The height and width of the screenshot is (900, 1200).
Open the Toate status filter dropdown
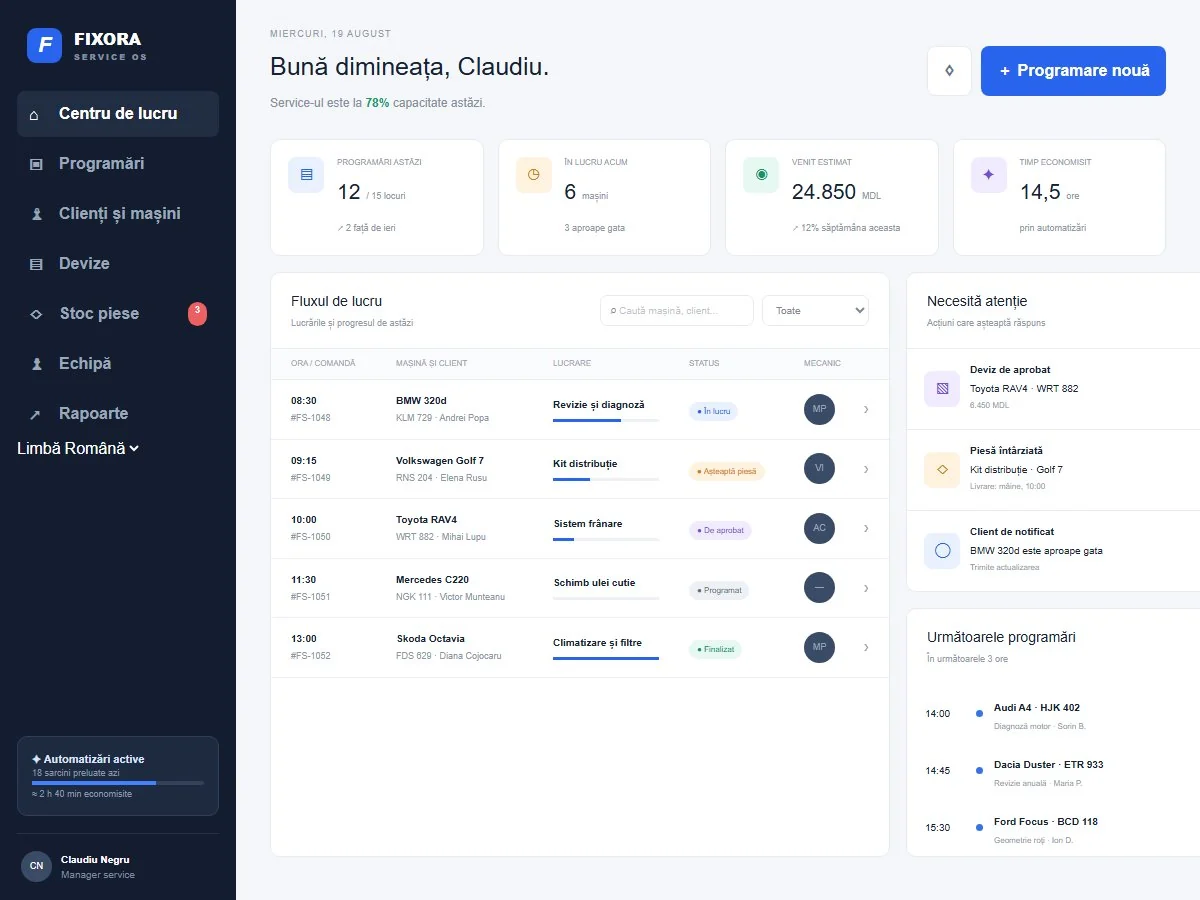point(815,310)
